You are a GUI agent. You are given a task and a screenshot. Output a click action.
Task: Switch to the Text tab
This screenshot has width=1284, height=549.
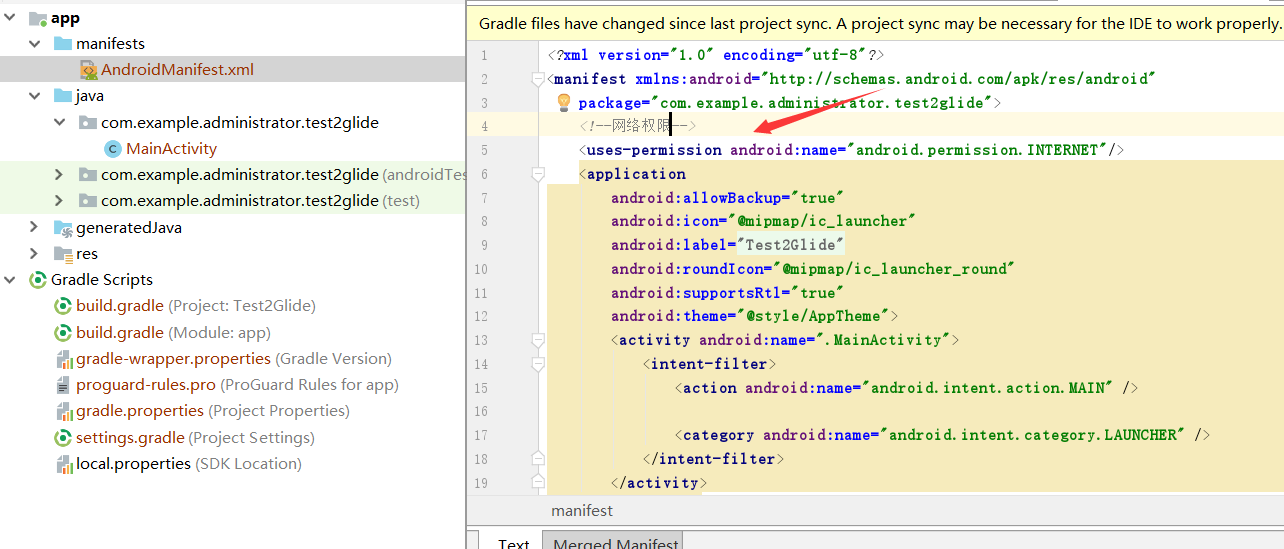tap(514, 542)
